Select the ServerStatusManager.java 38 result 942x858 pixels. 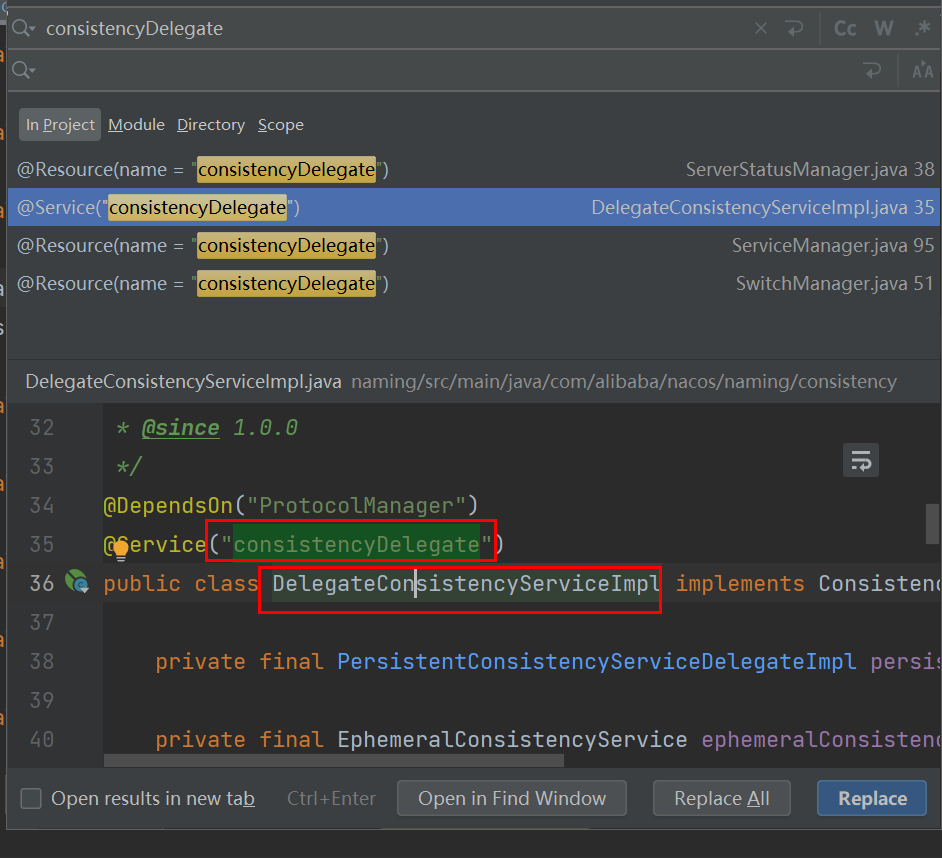click(x=474, y=169)
